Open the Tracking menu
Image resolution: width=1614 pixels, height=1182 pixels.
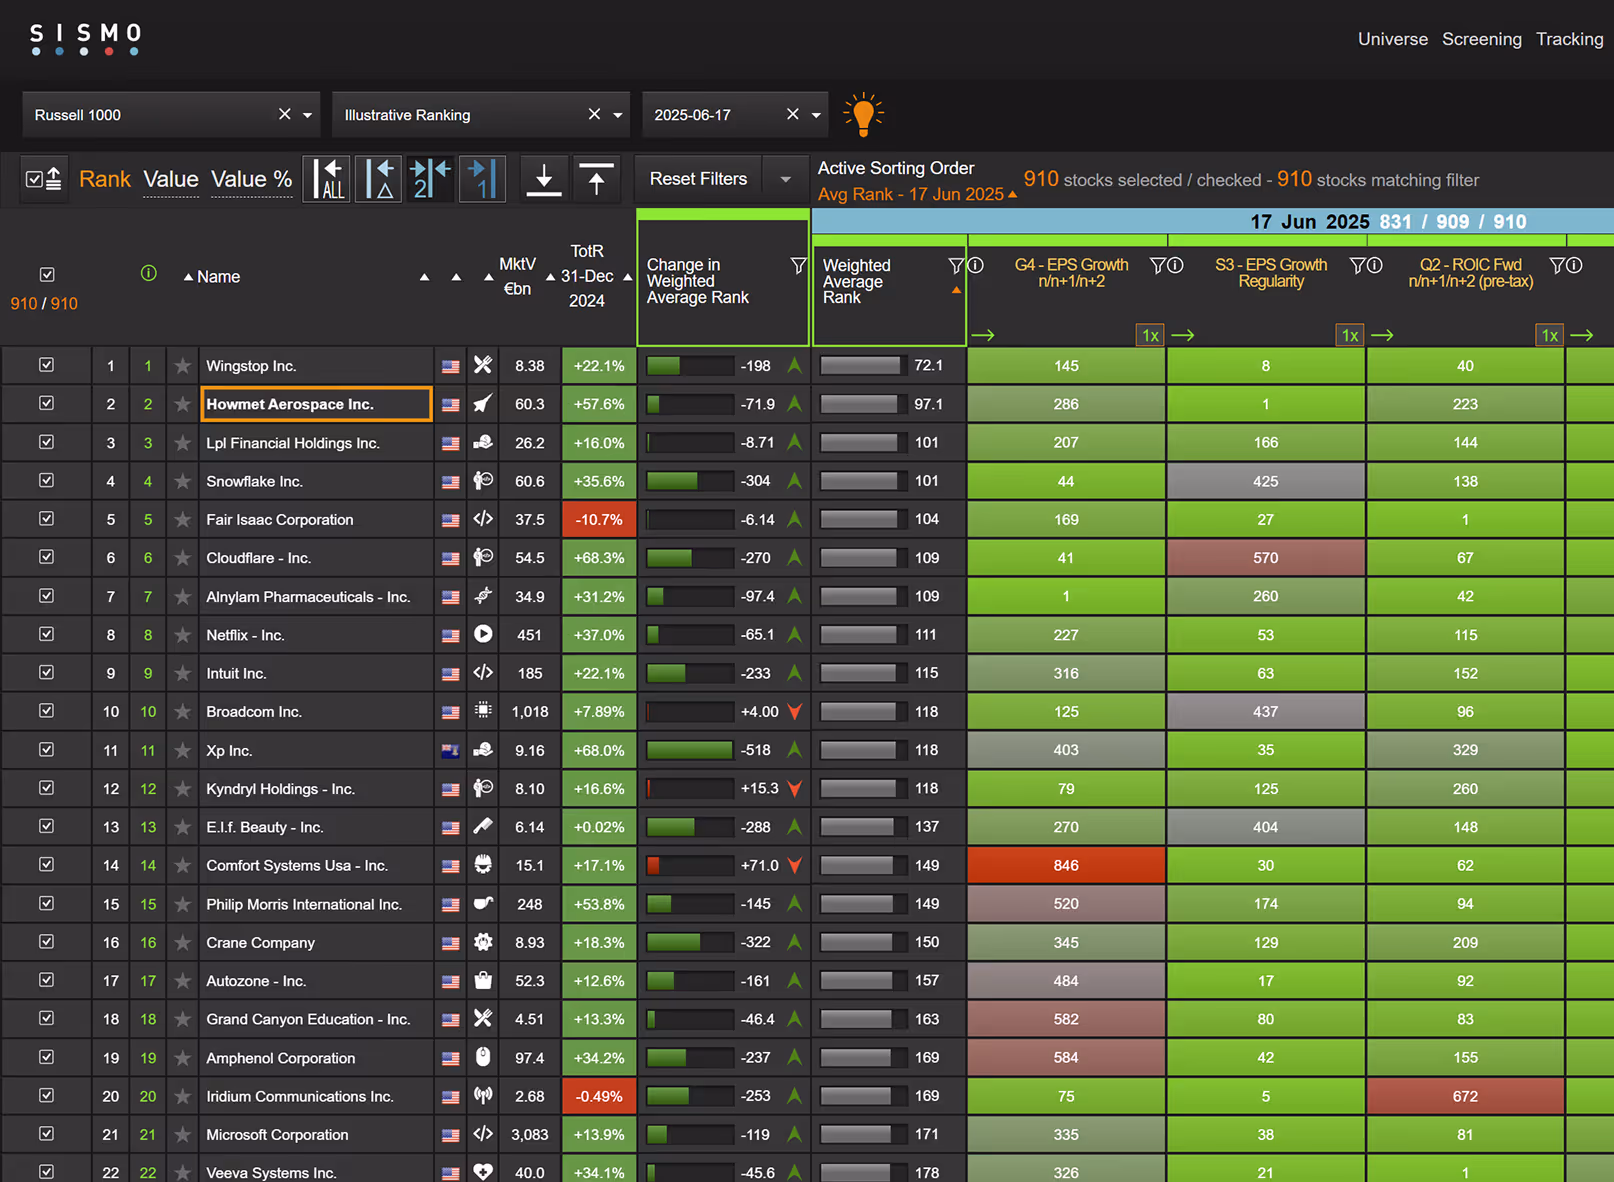point(1569,39)
